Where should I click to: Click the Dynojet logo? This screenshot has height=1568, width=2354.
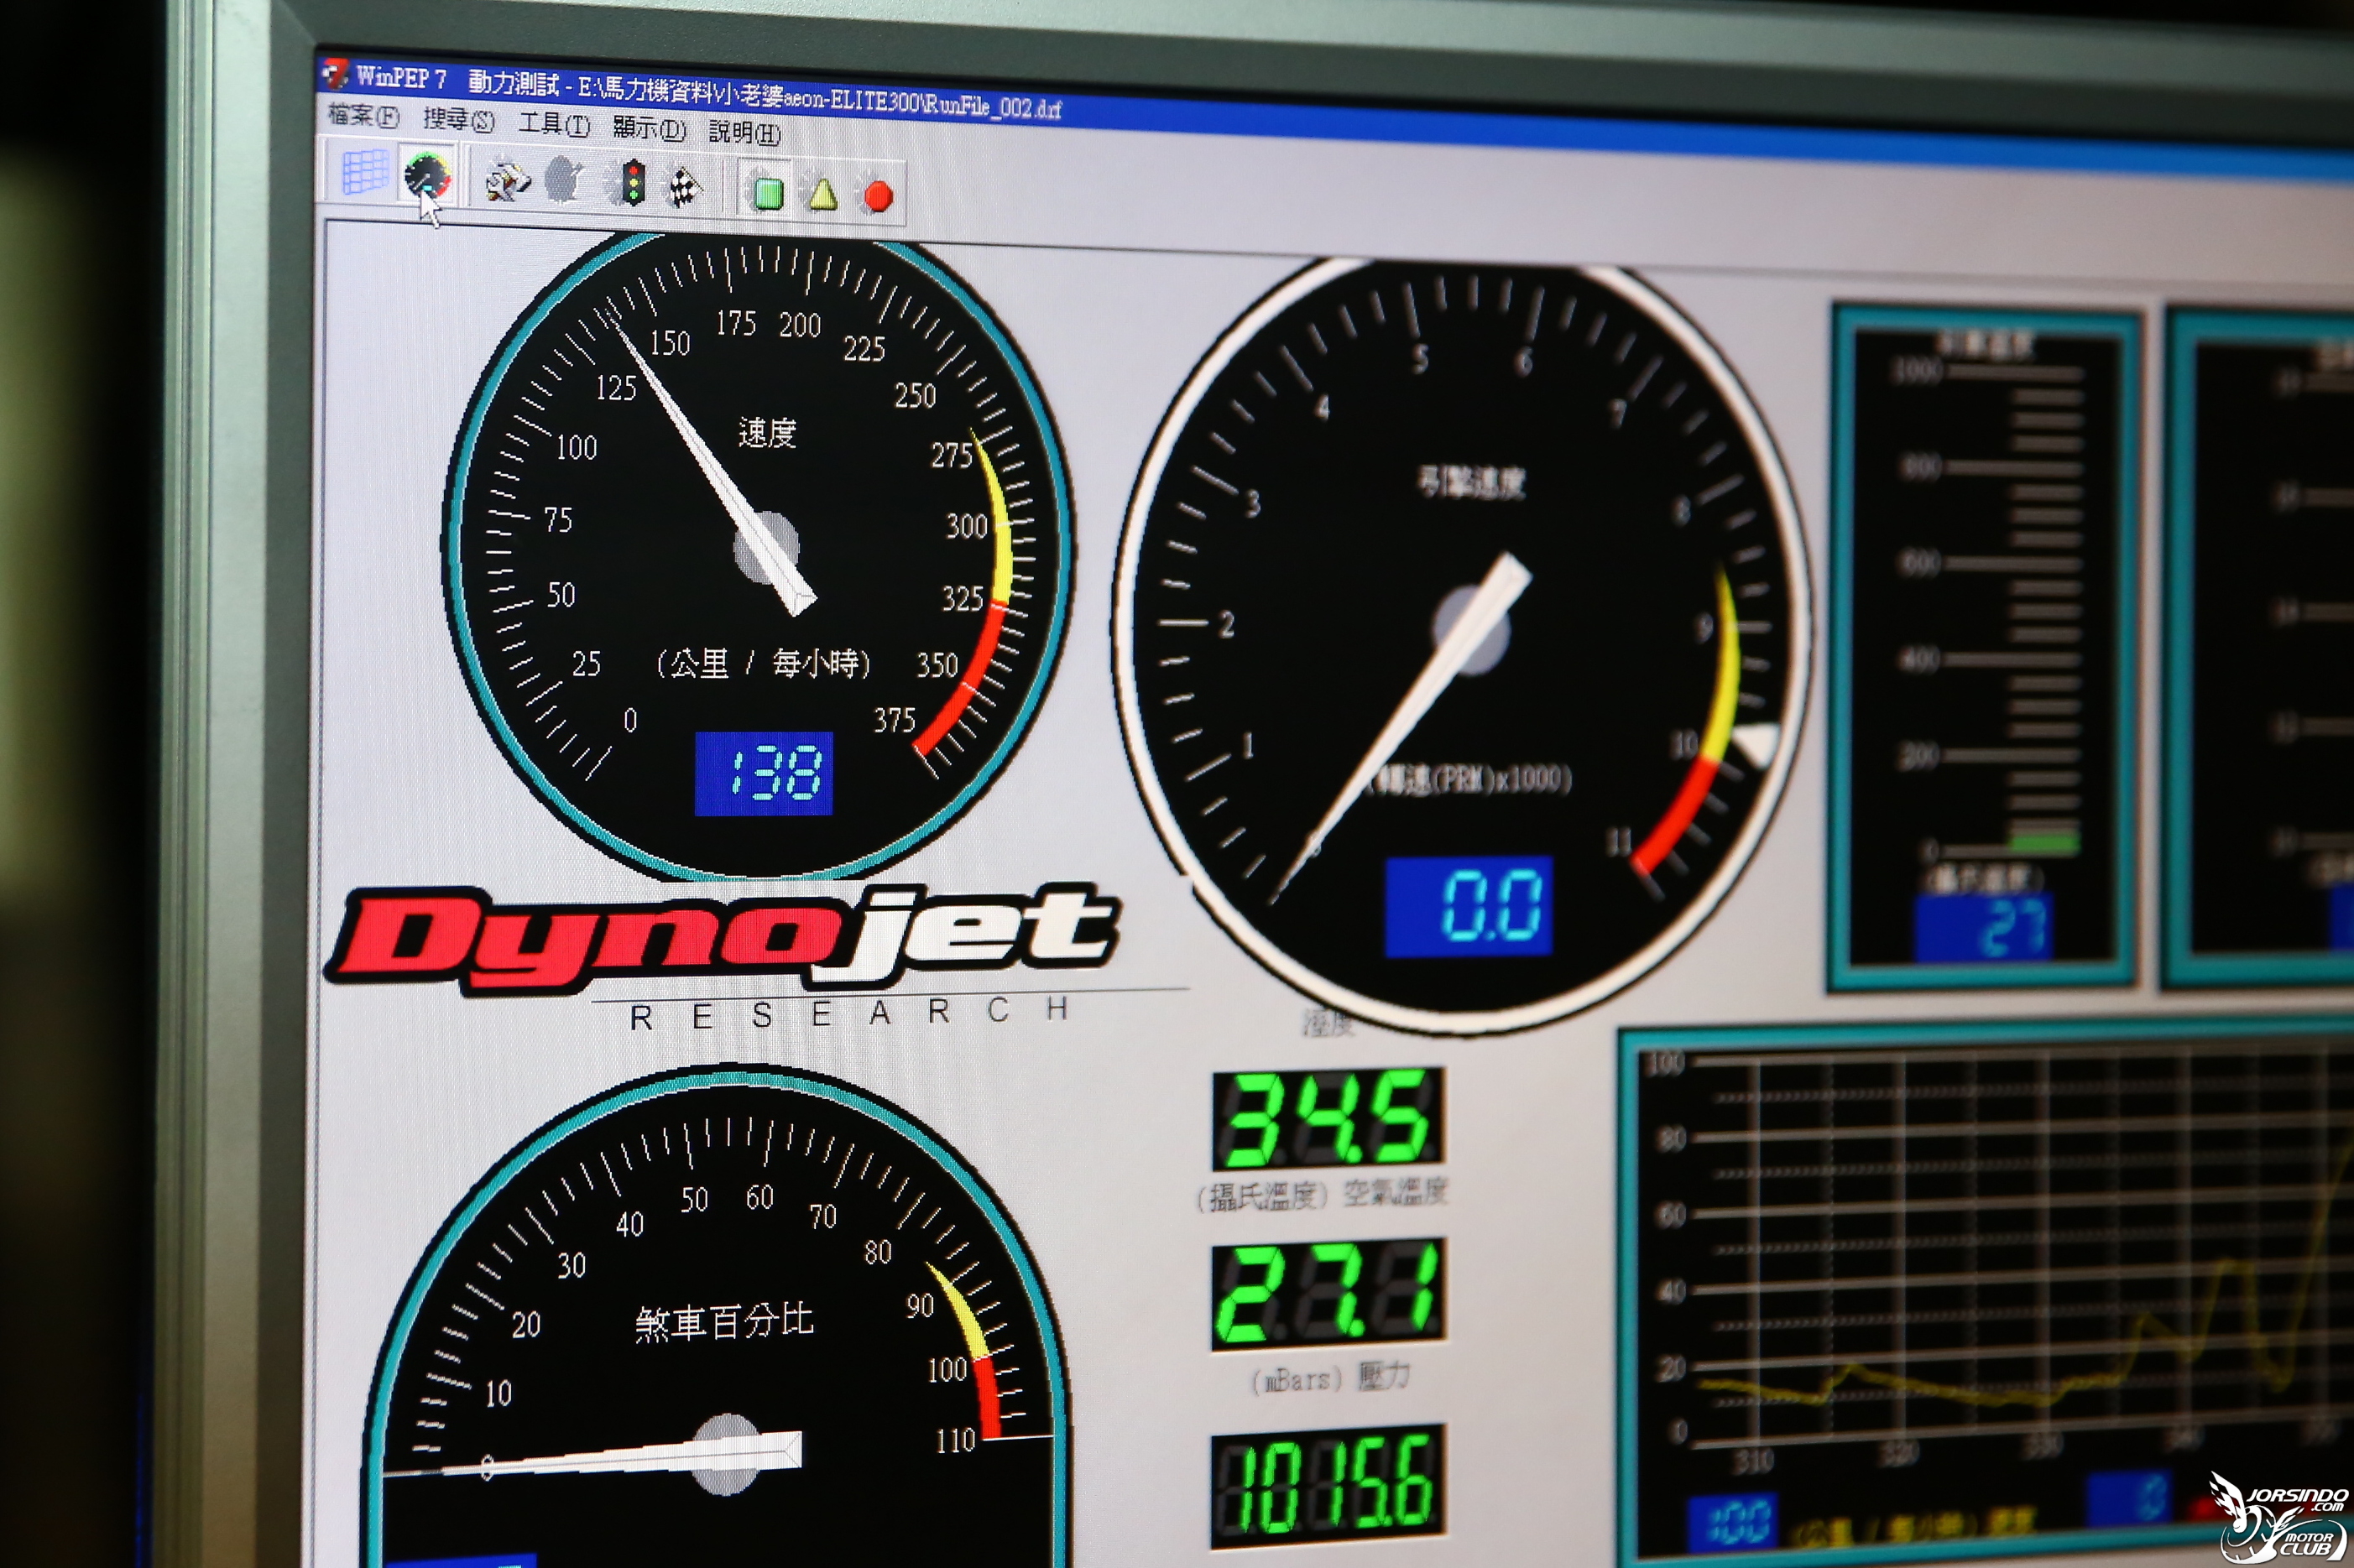[x=724, y=940]
